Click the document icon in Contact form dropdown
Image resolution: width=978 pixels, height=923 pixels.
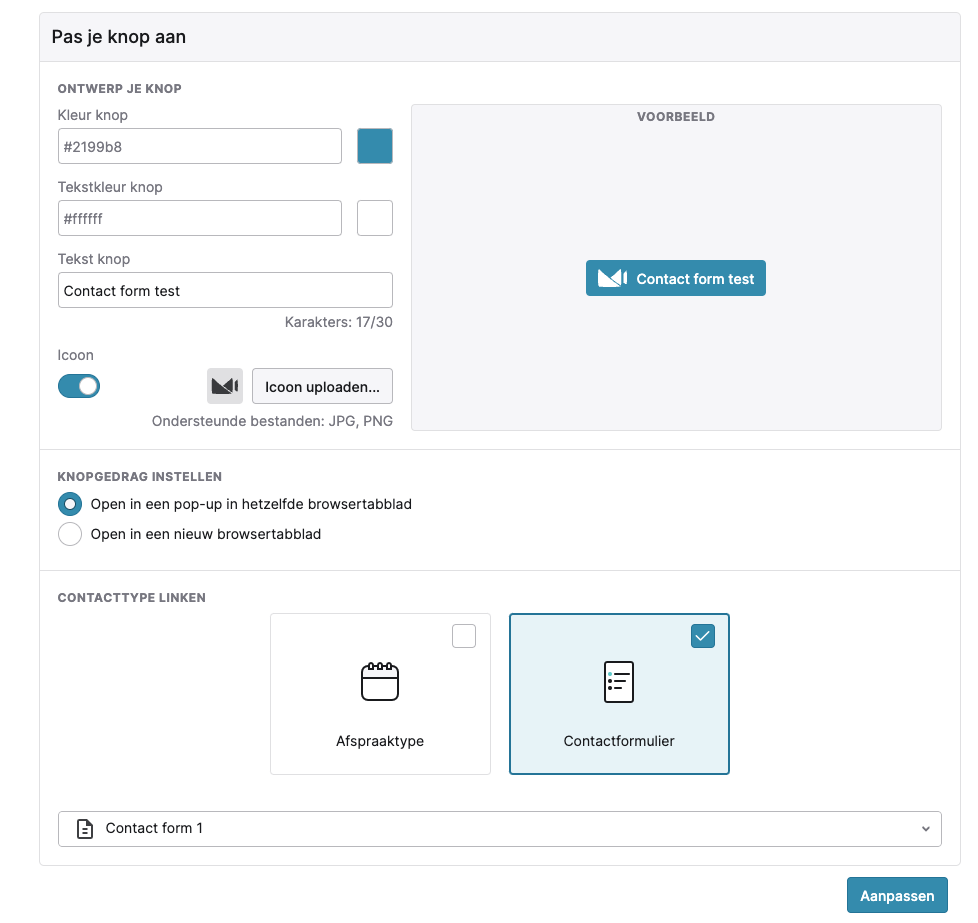click(85, 829)
